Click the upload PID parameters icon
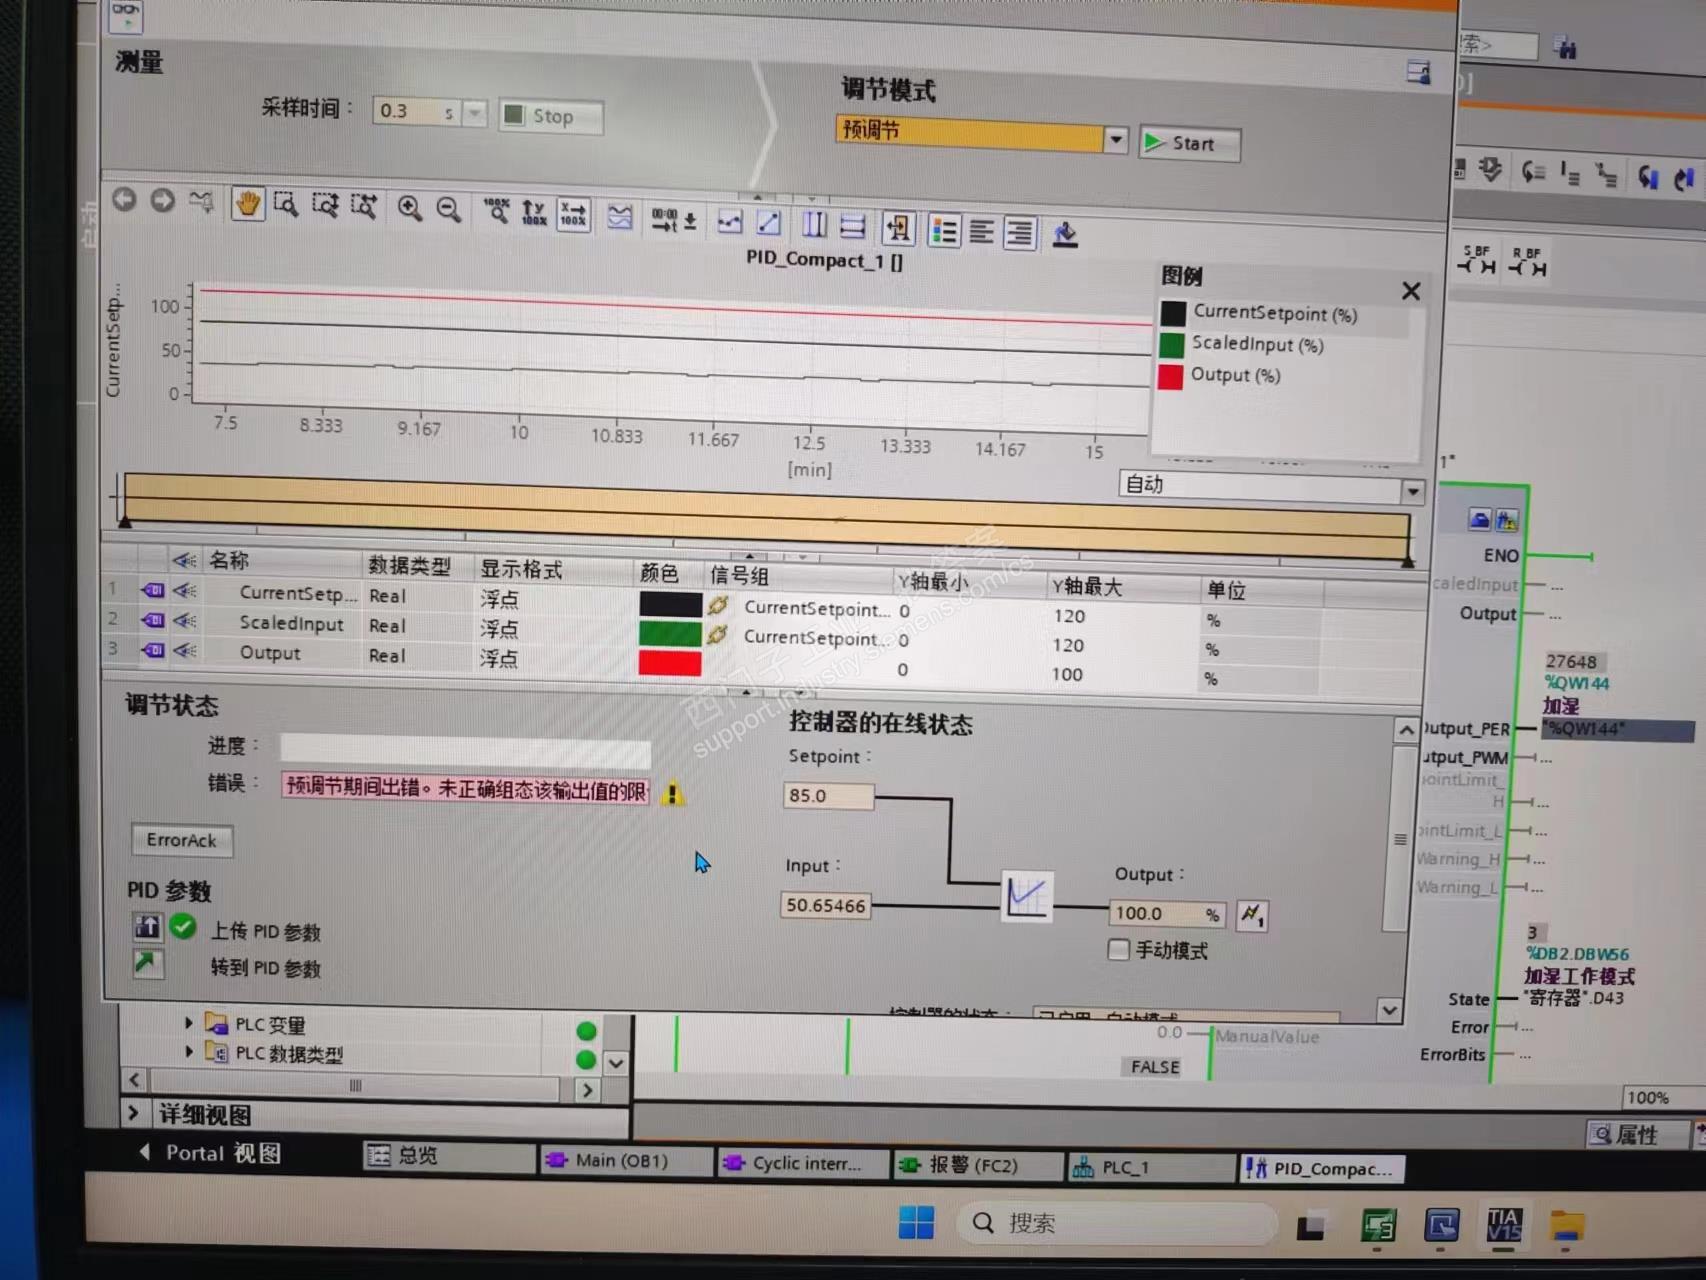 pyautogui.click(x=147, y=927)
